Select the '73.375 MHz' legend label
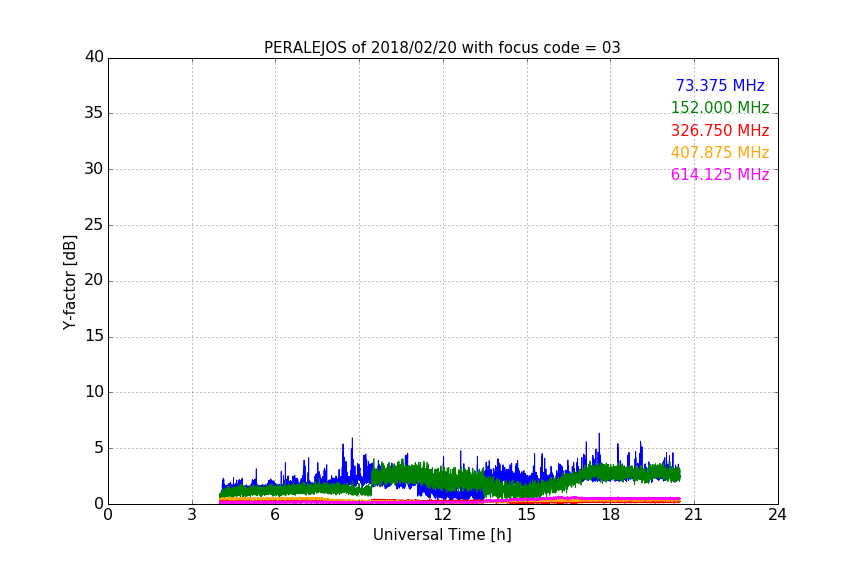864x576 pixels. pyautogui.click(x=720, y=86)
